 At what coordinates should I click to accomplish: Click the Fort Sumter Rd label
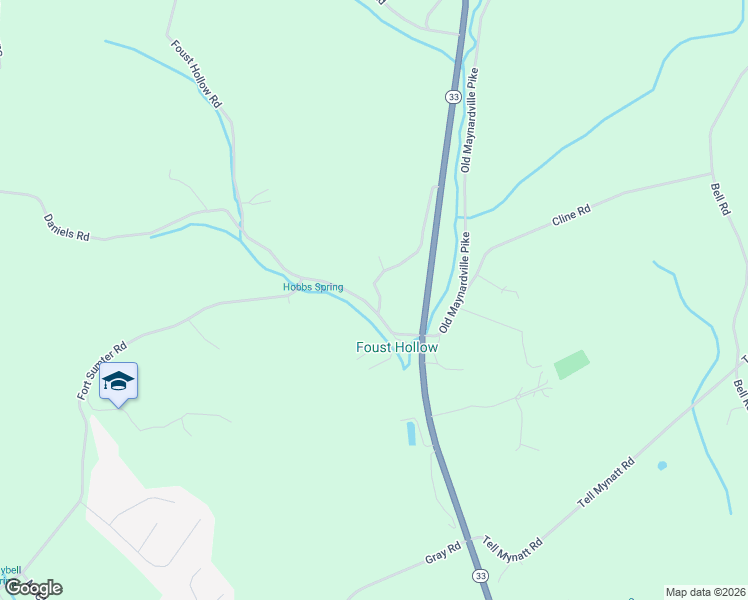(102, 370)
